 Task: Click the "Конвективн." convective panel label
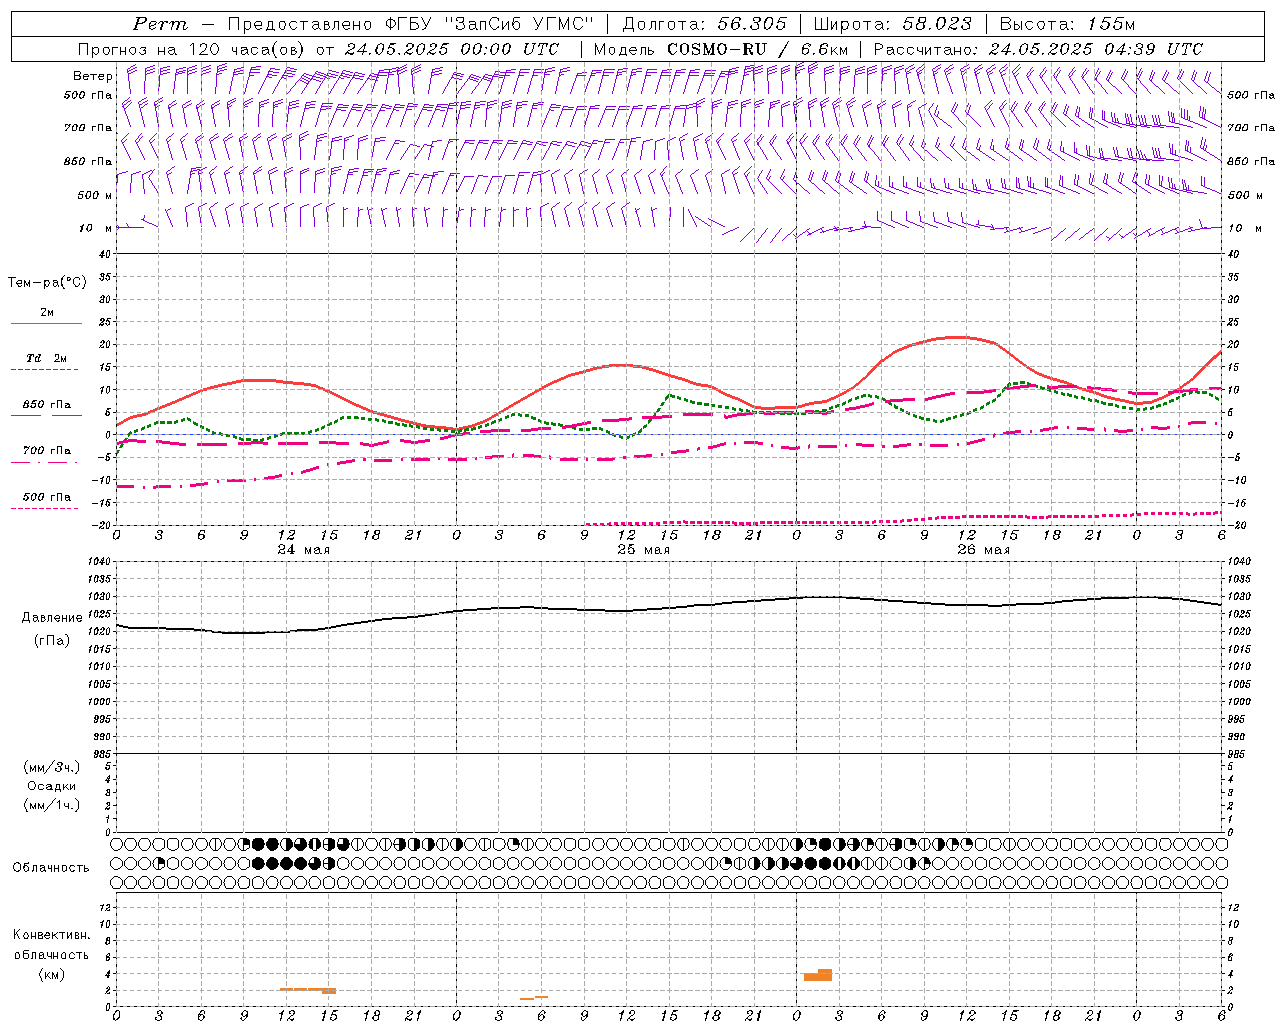pos(51,935)
